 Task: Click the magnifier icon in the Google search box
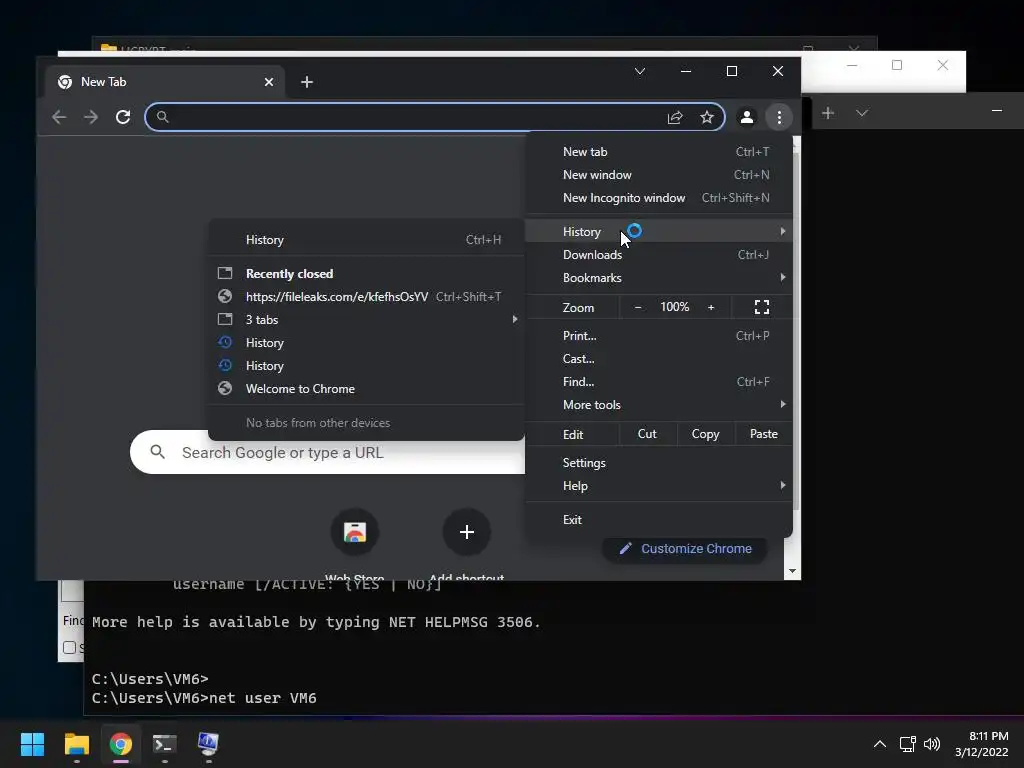[x=157, y=452]
